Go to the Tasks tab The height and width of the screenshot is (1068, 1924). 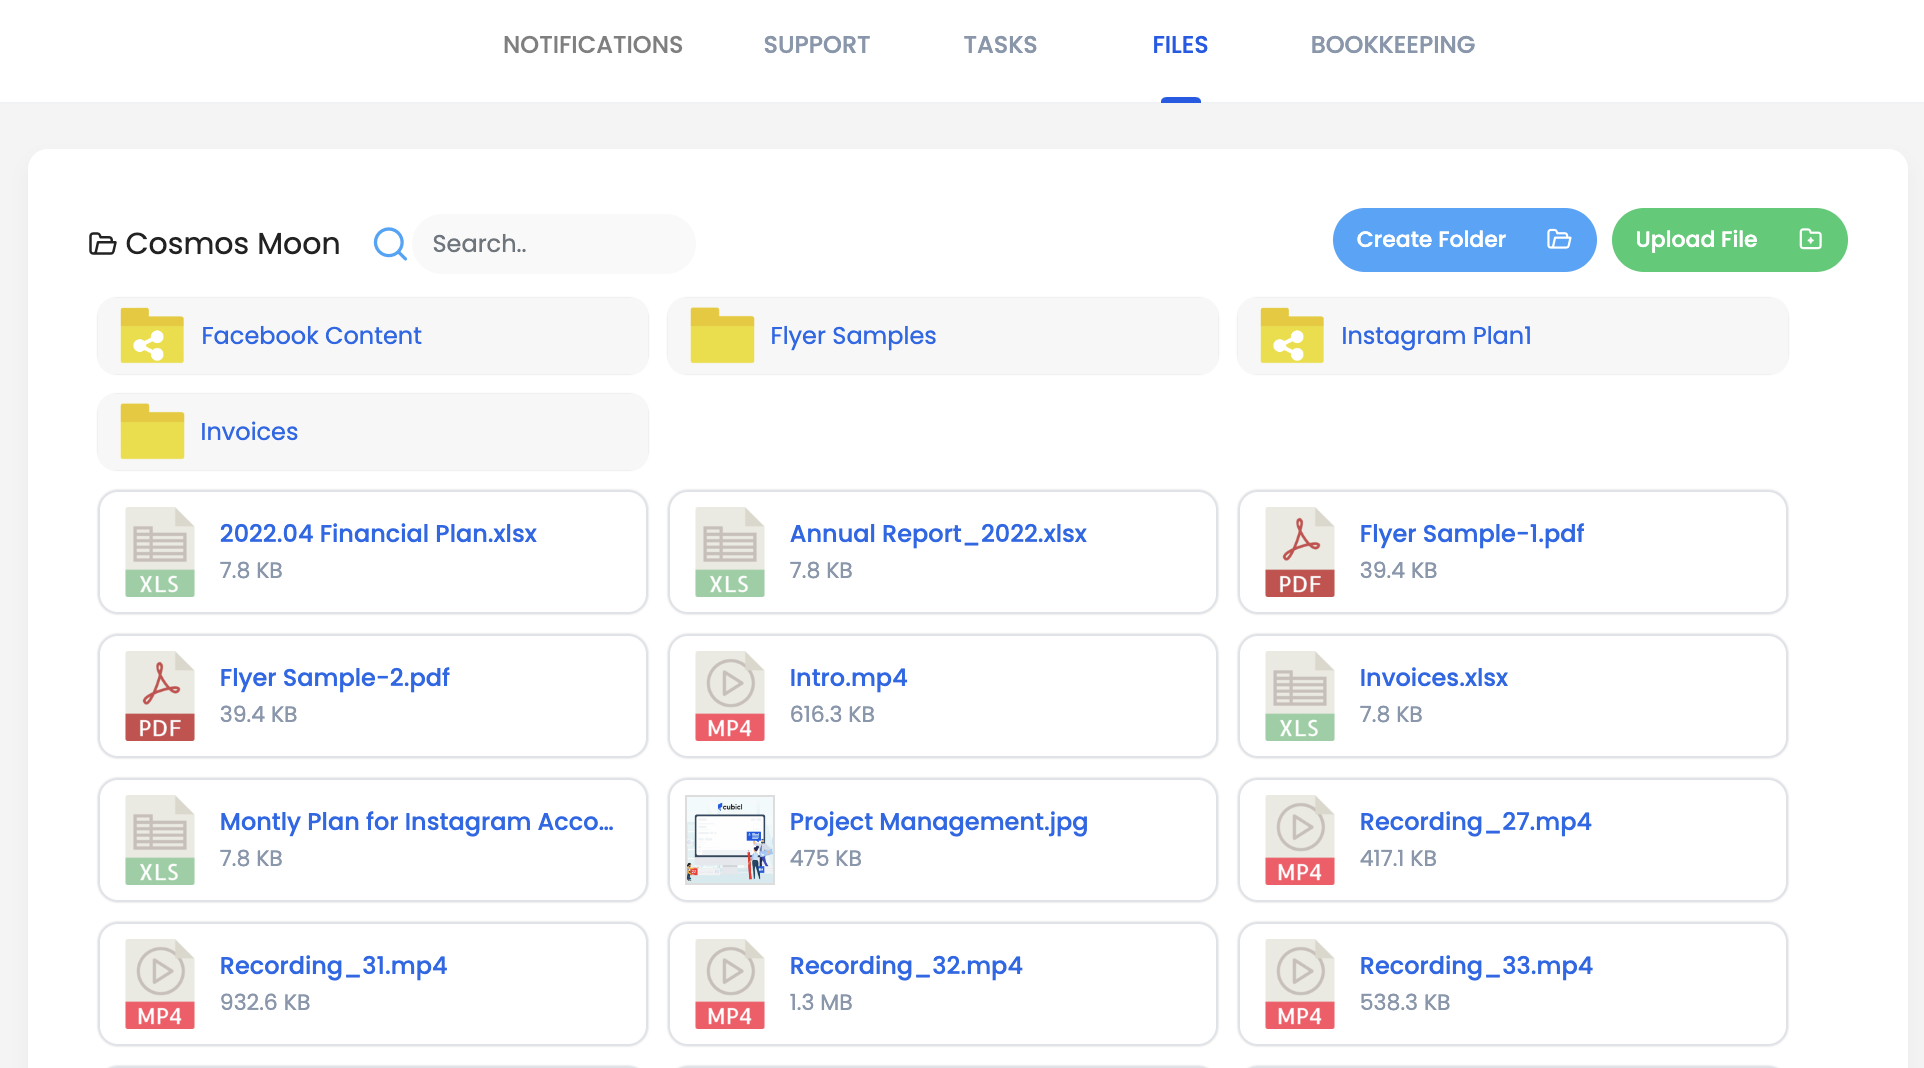click(x=999, y=45)
